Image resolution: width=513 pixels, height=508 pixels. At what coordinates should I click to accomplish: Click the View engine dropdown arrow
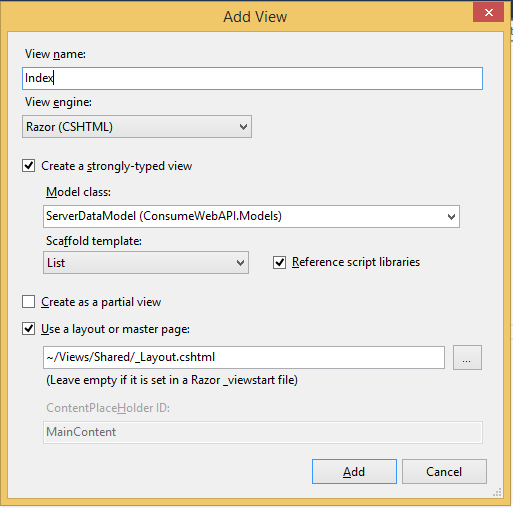coord(244,127)
